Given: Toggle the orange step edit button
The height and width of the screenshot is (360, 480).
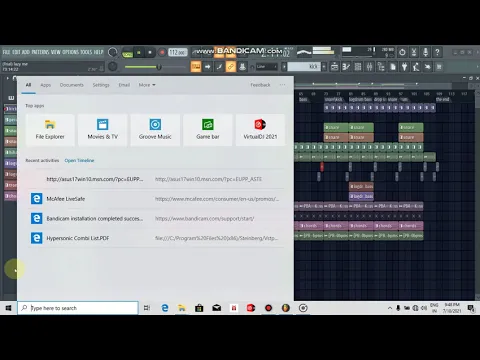Looking at the screenshot, I should pyautogui.click(x=196, y=67).
